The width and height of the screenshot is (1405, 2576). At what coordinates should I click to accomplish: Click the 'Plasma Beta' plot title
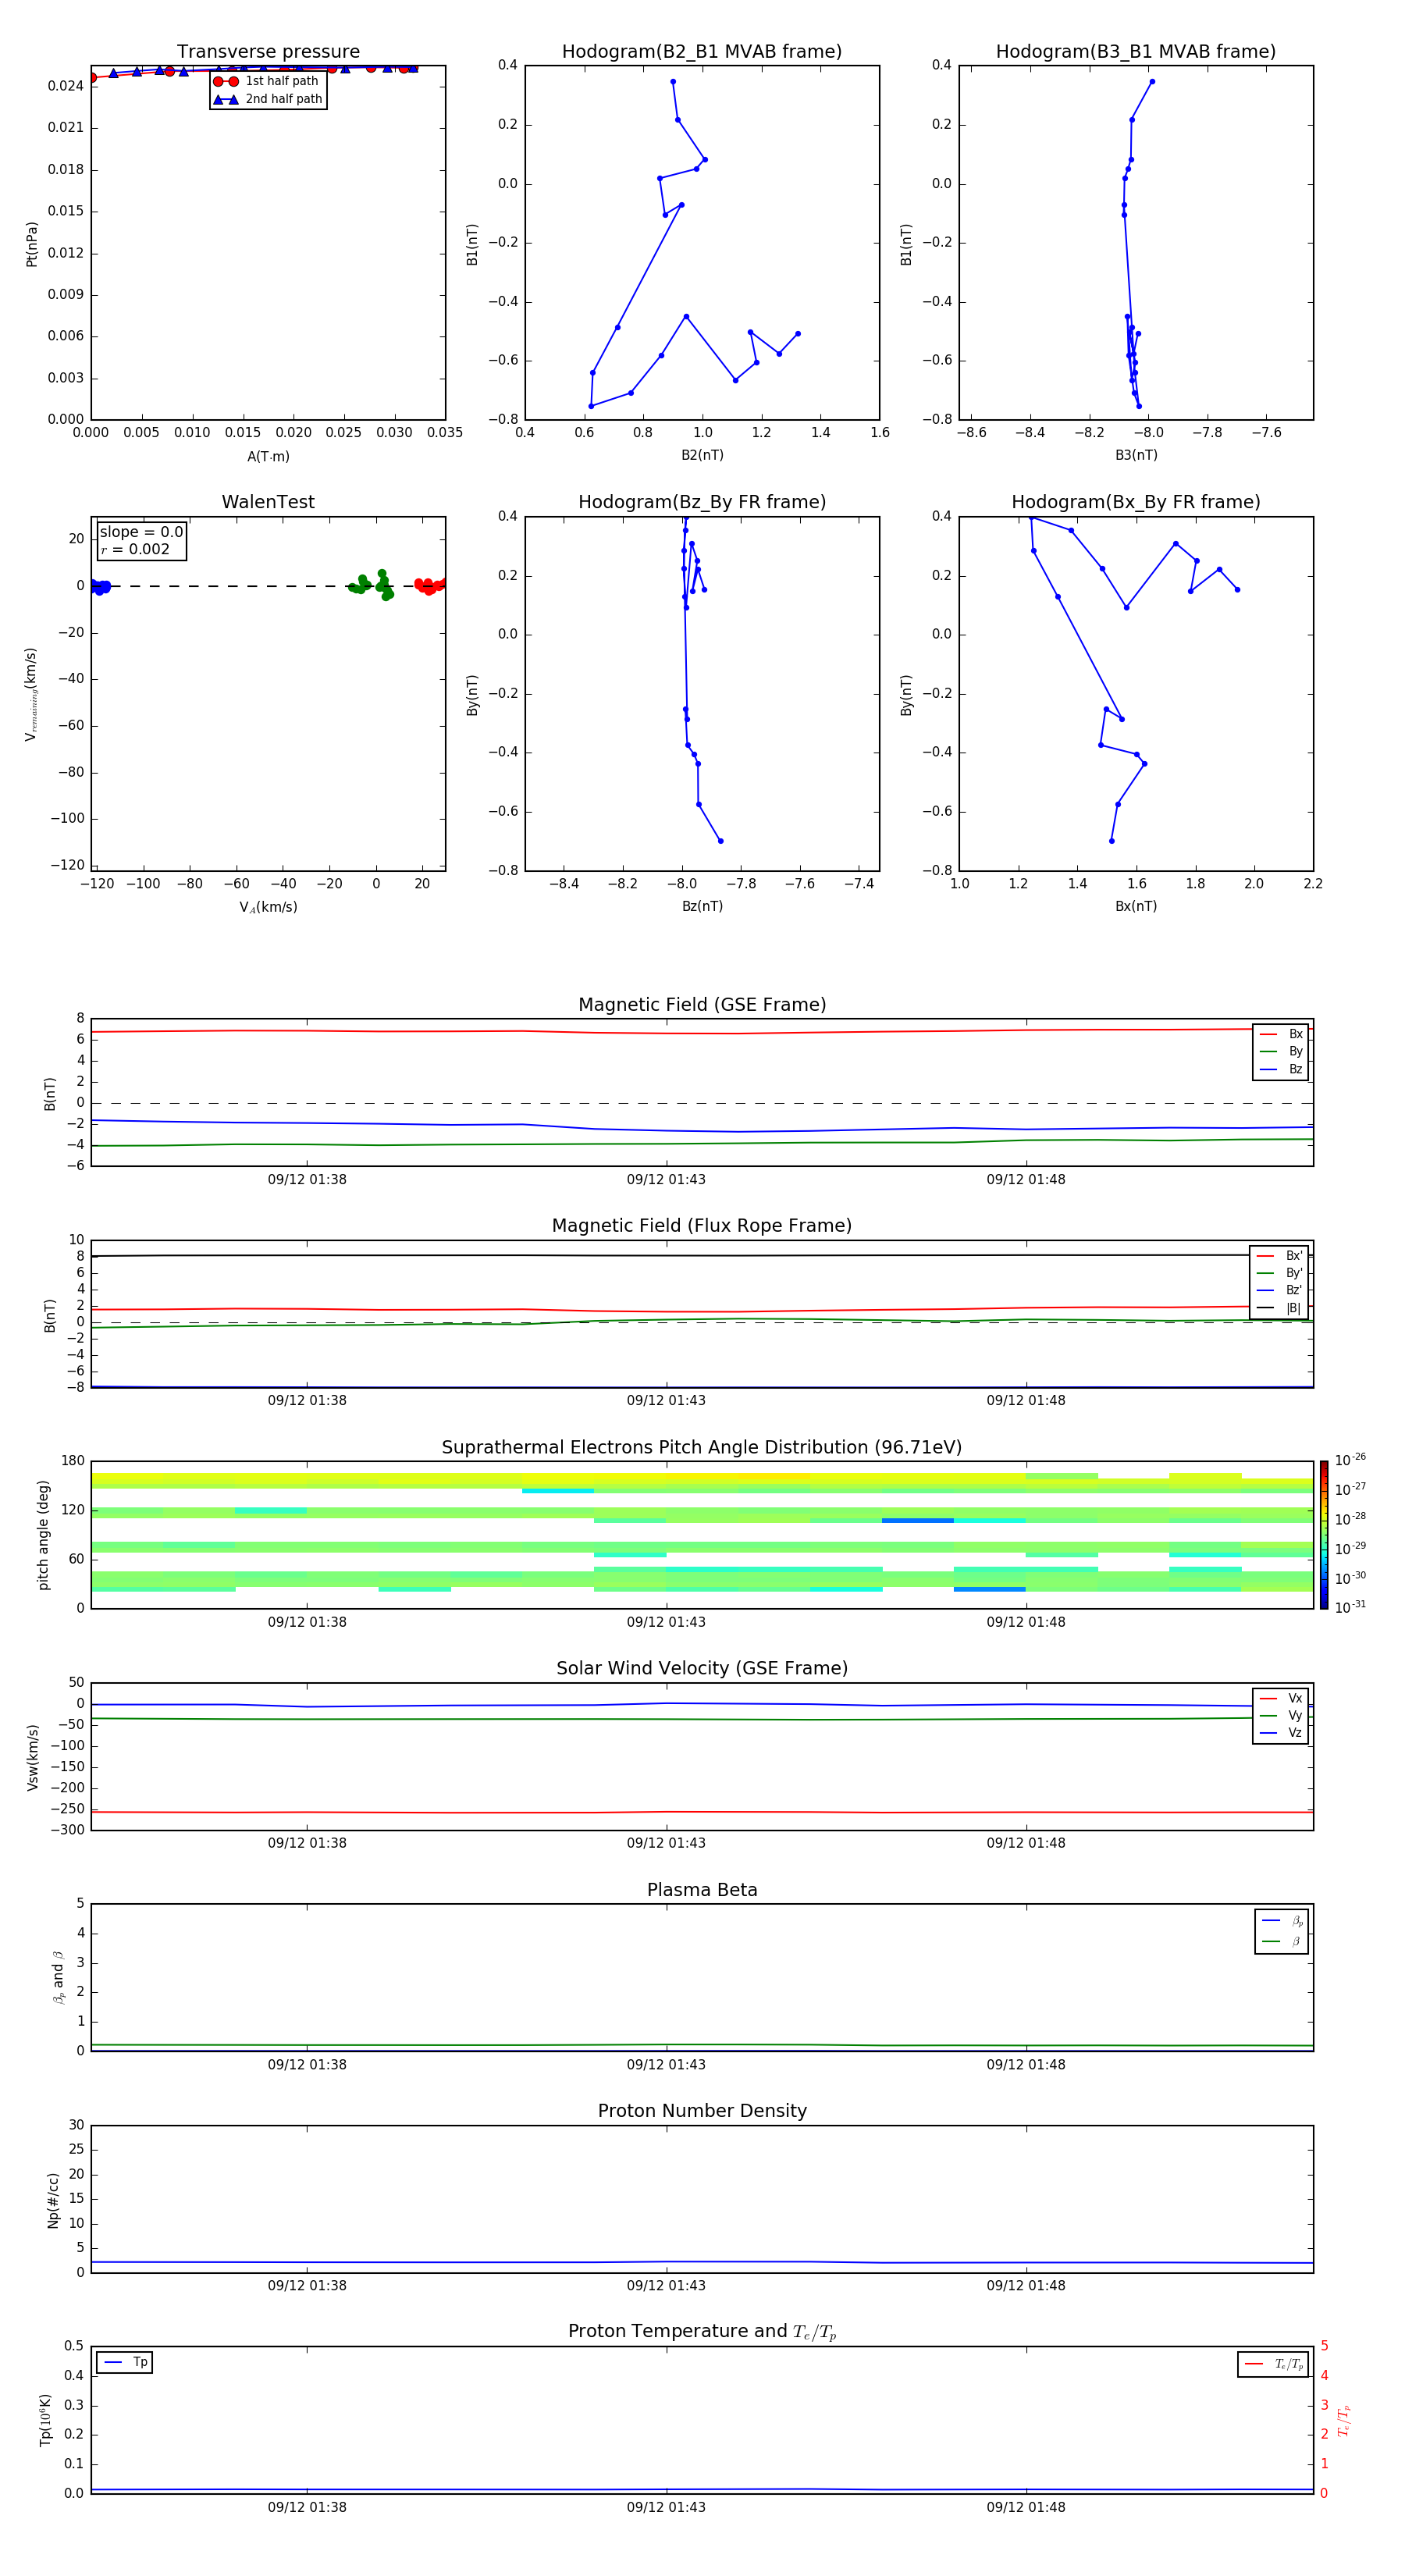[x=702, y=1890]
